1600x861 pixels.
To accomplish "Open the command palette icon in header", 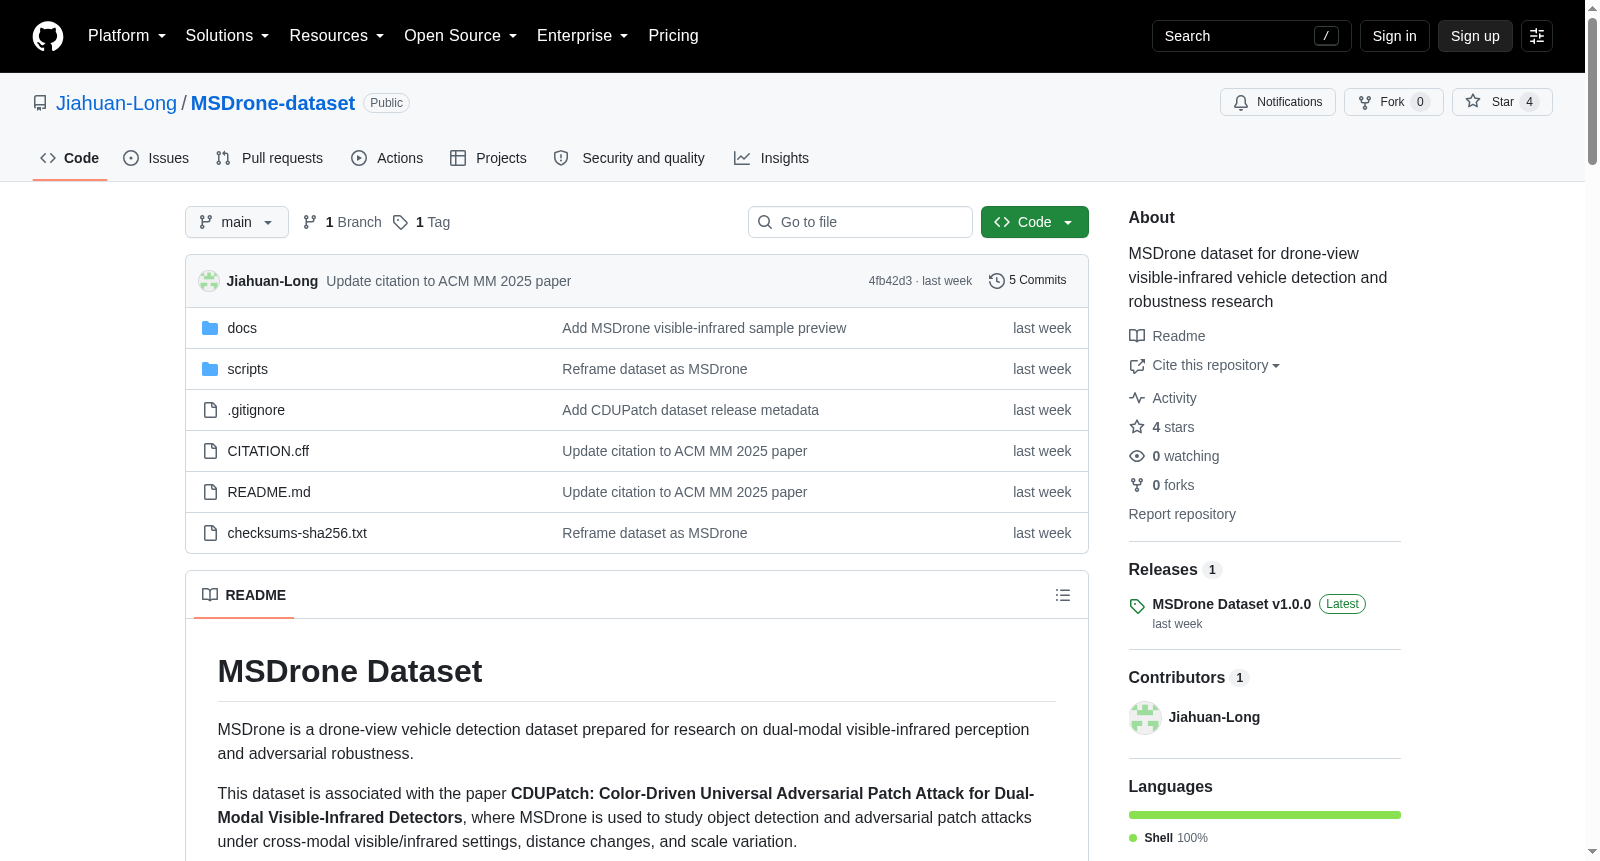I will [1537, 36].
